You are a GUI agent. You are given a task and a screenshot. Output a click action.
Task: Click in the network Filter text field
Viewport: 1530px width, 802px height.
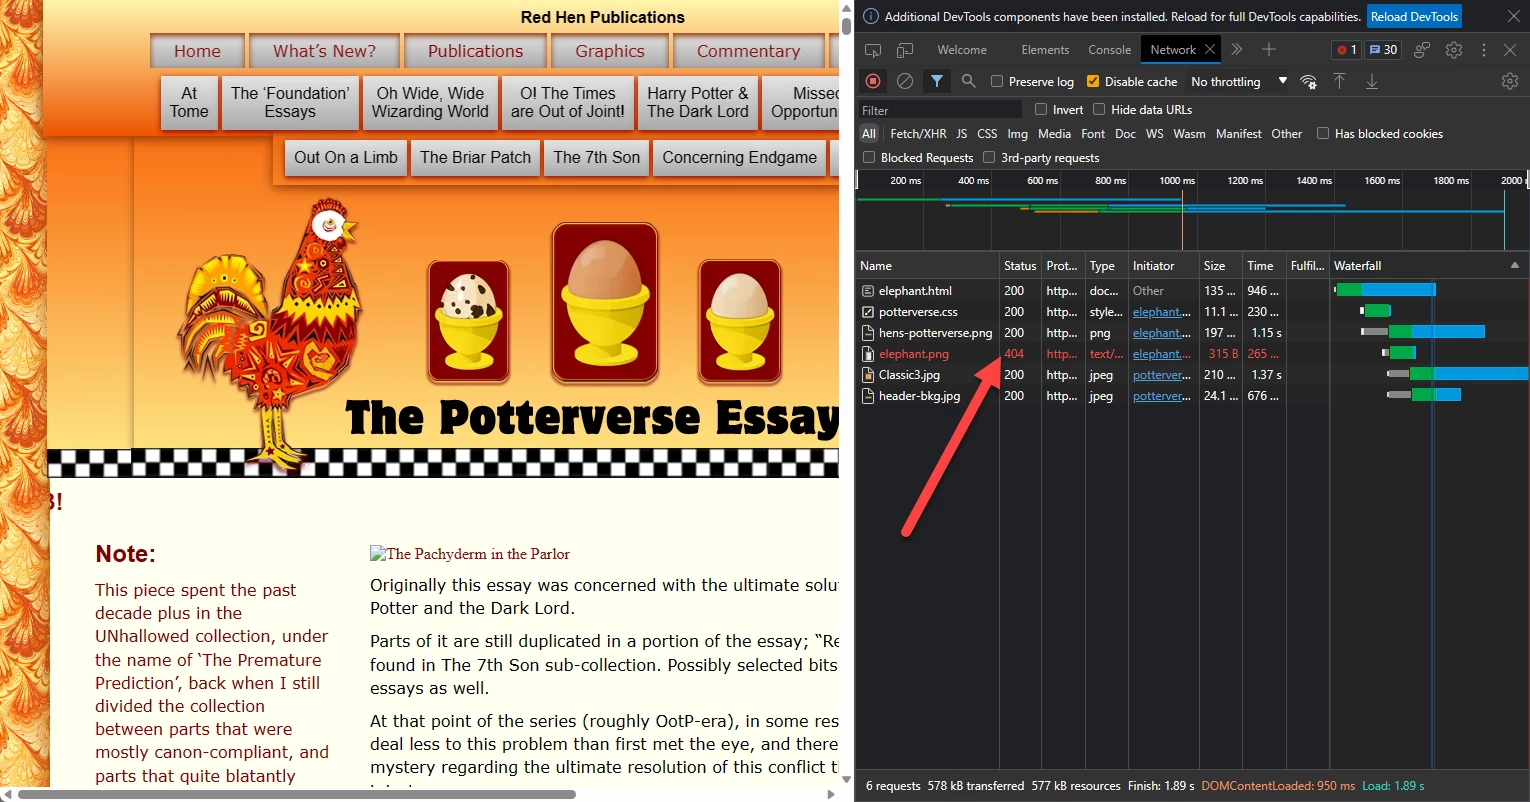point(940,110)
